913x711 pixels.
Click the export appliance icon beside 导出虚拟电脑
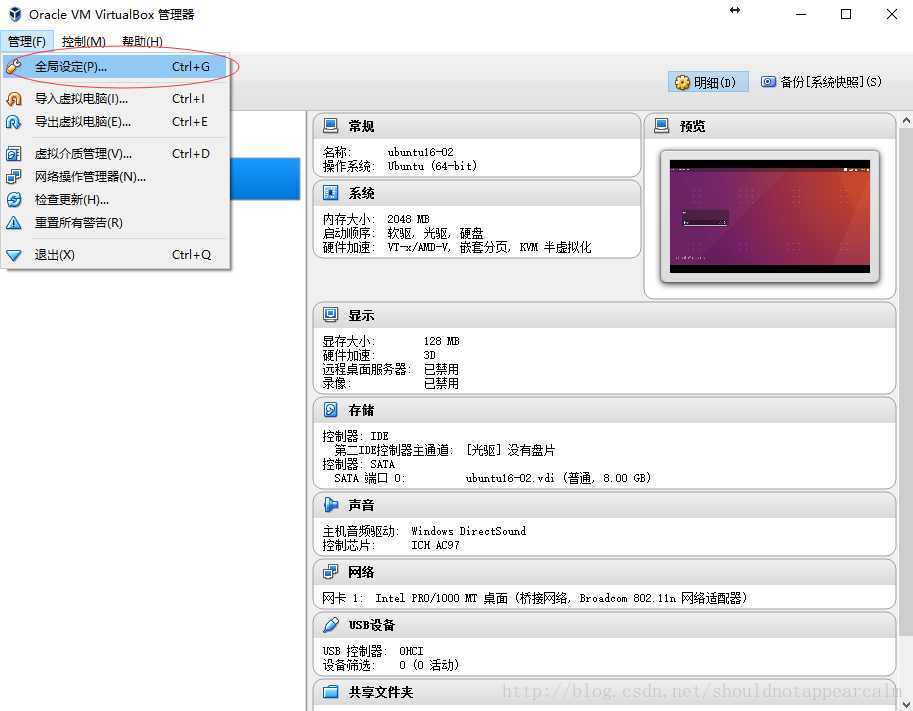(x=13, y=122)
